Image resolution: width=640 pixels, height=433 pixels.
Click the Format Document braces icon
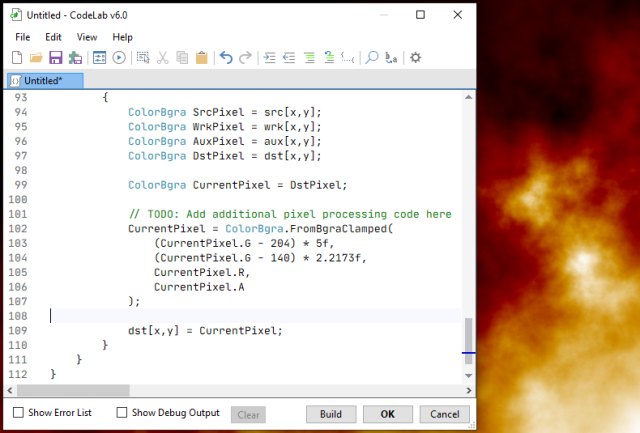348,58
